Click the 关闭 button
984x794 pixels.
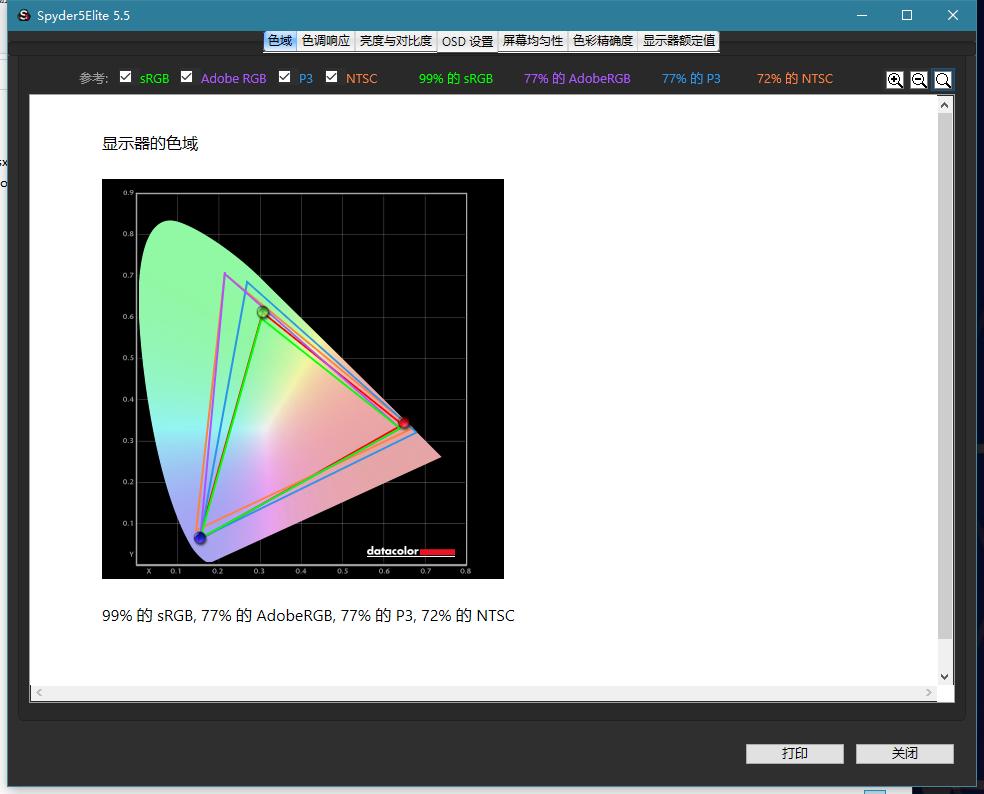pos(904,754)
